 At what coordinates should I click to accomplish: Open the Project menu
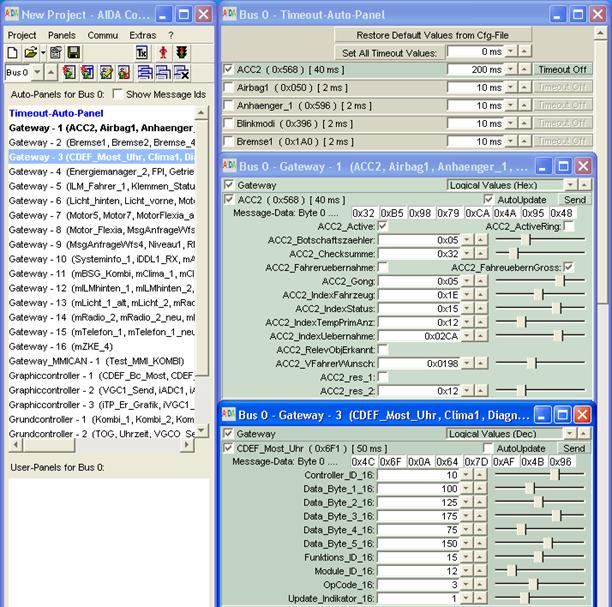click(x=22, y=35)
